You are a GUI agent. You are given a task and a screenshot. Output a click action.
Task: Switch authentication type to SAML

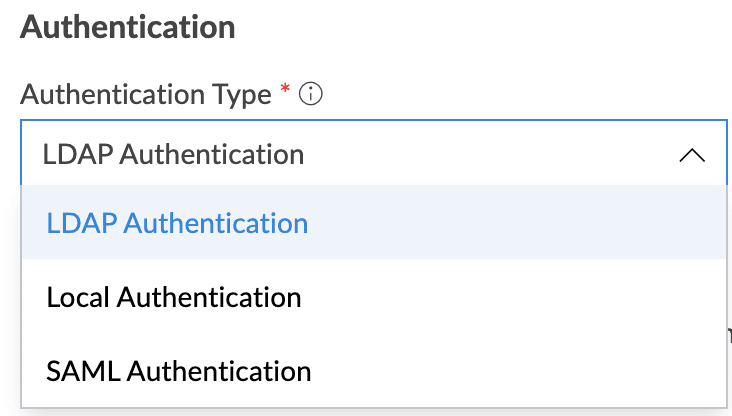pyautogui.click(x=179, y=371)
